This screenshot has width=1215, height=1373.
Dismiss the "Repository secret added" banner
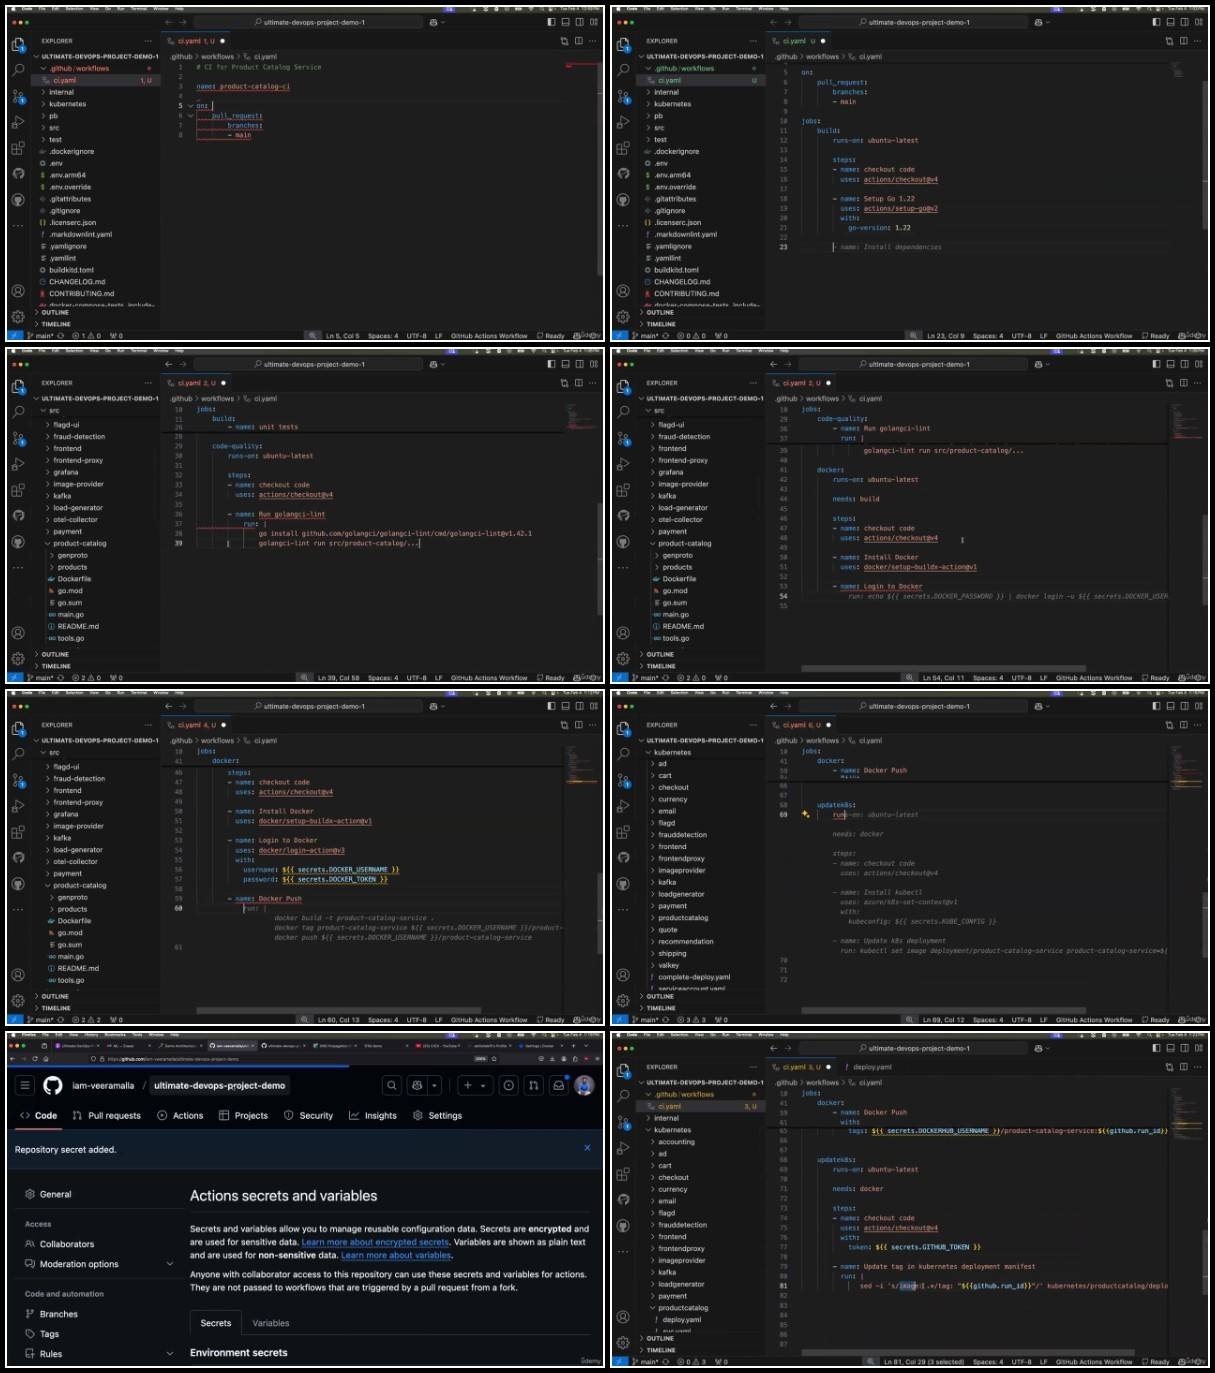pyautogui.click(x=587, y=1148)
